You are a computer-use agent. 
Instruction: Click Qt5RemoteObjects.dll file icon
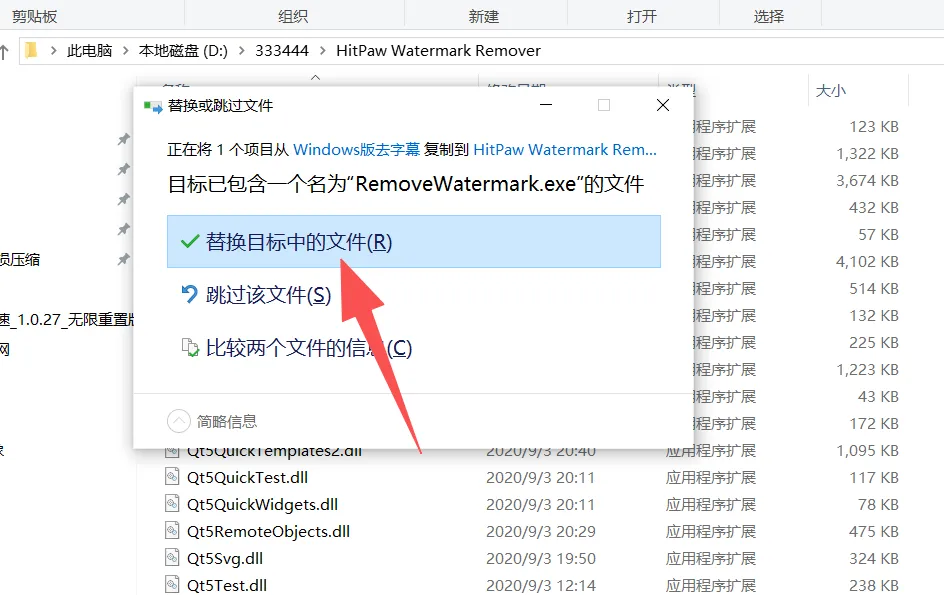[172, 531]
